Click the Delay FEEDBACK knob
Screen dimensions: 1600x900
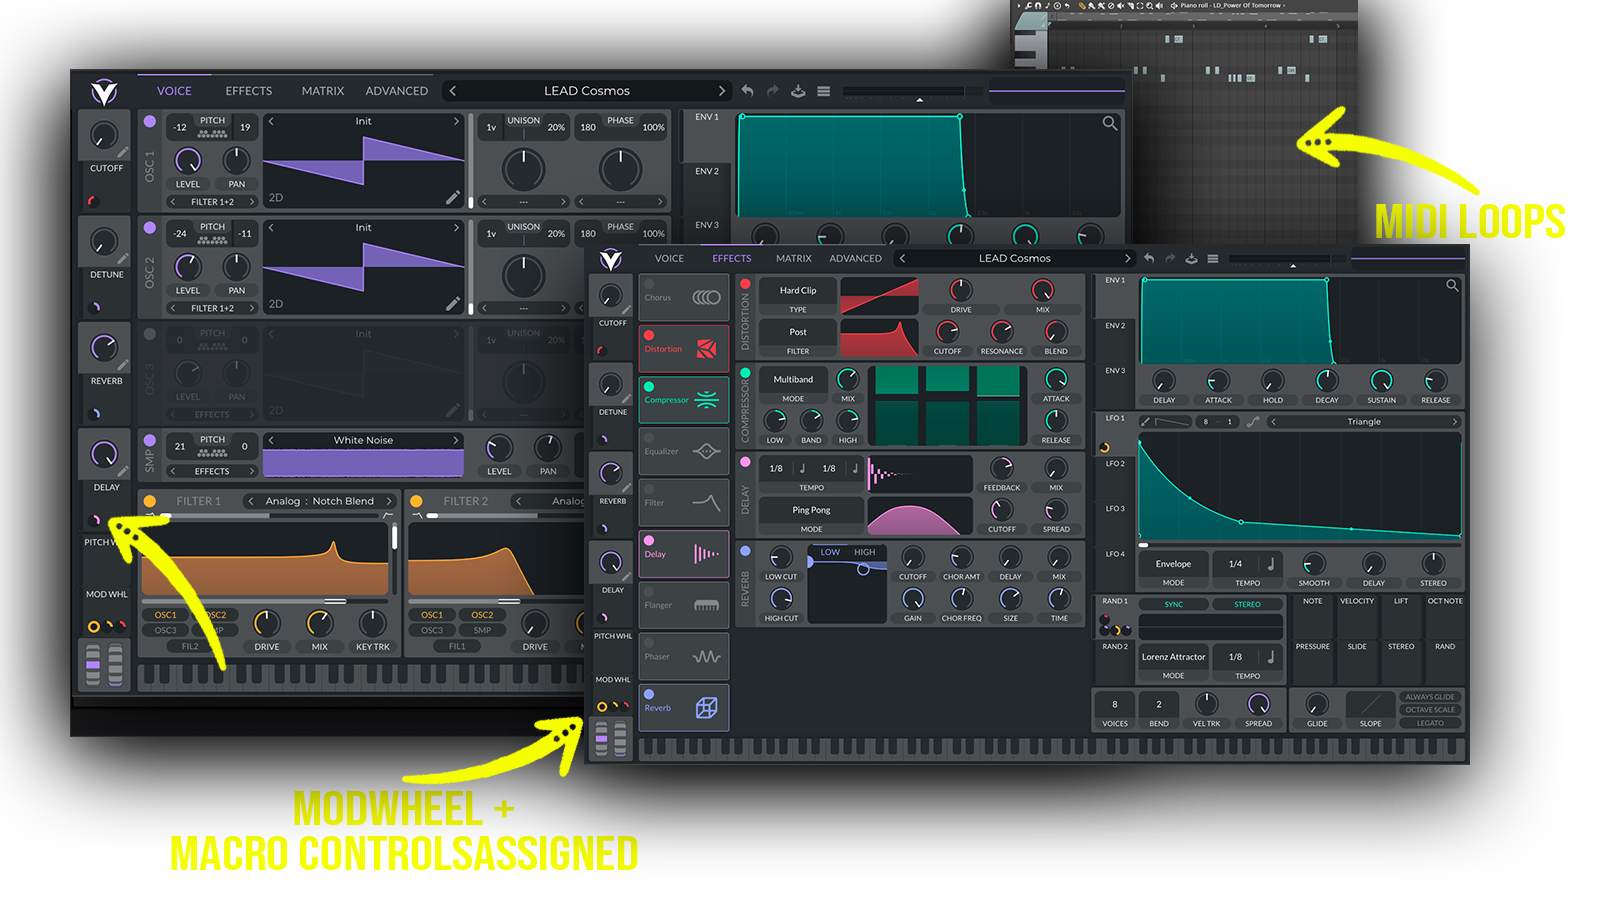[x=1001, y=468]
